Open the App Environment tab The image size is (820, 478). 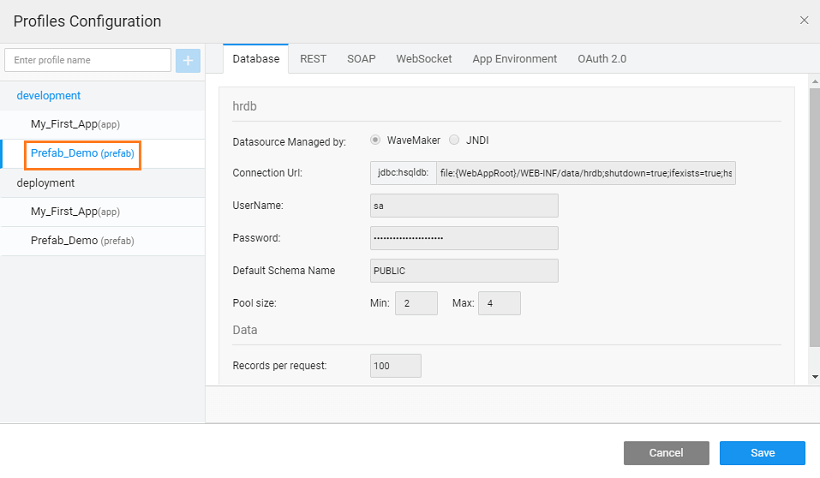514,59
